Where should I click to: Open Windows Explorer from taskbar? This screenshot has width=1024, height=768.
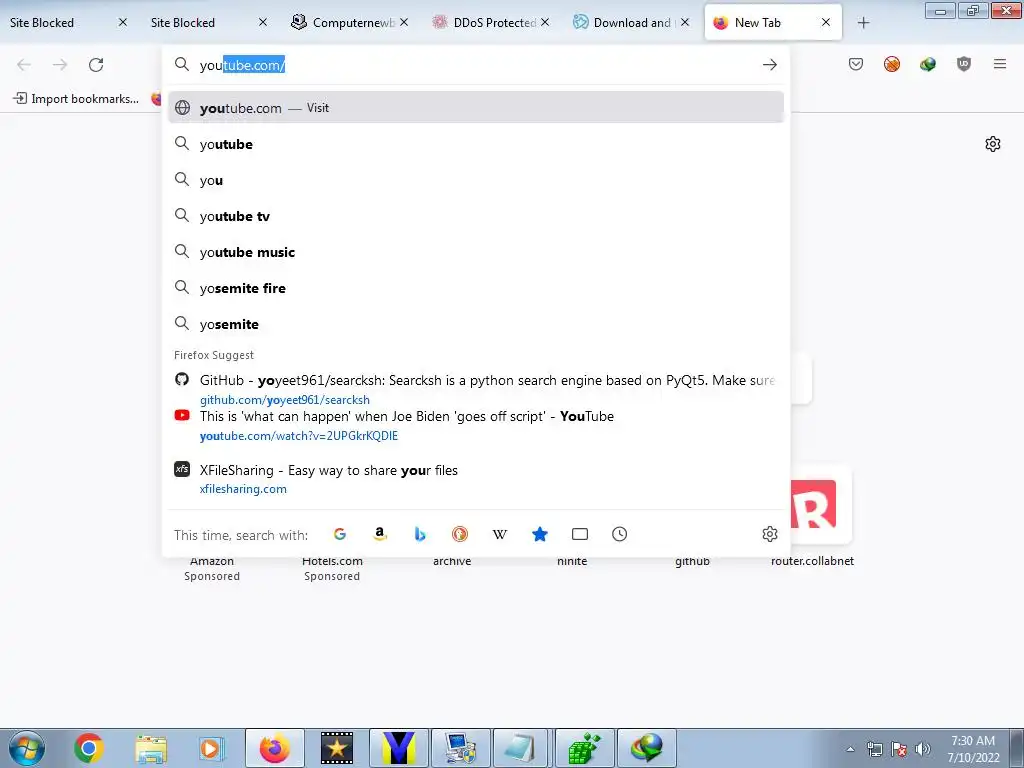click(151, 748)
